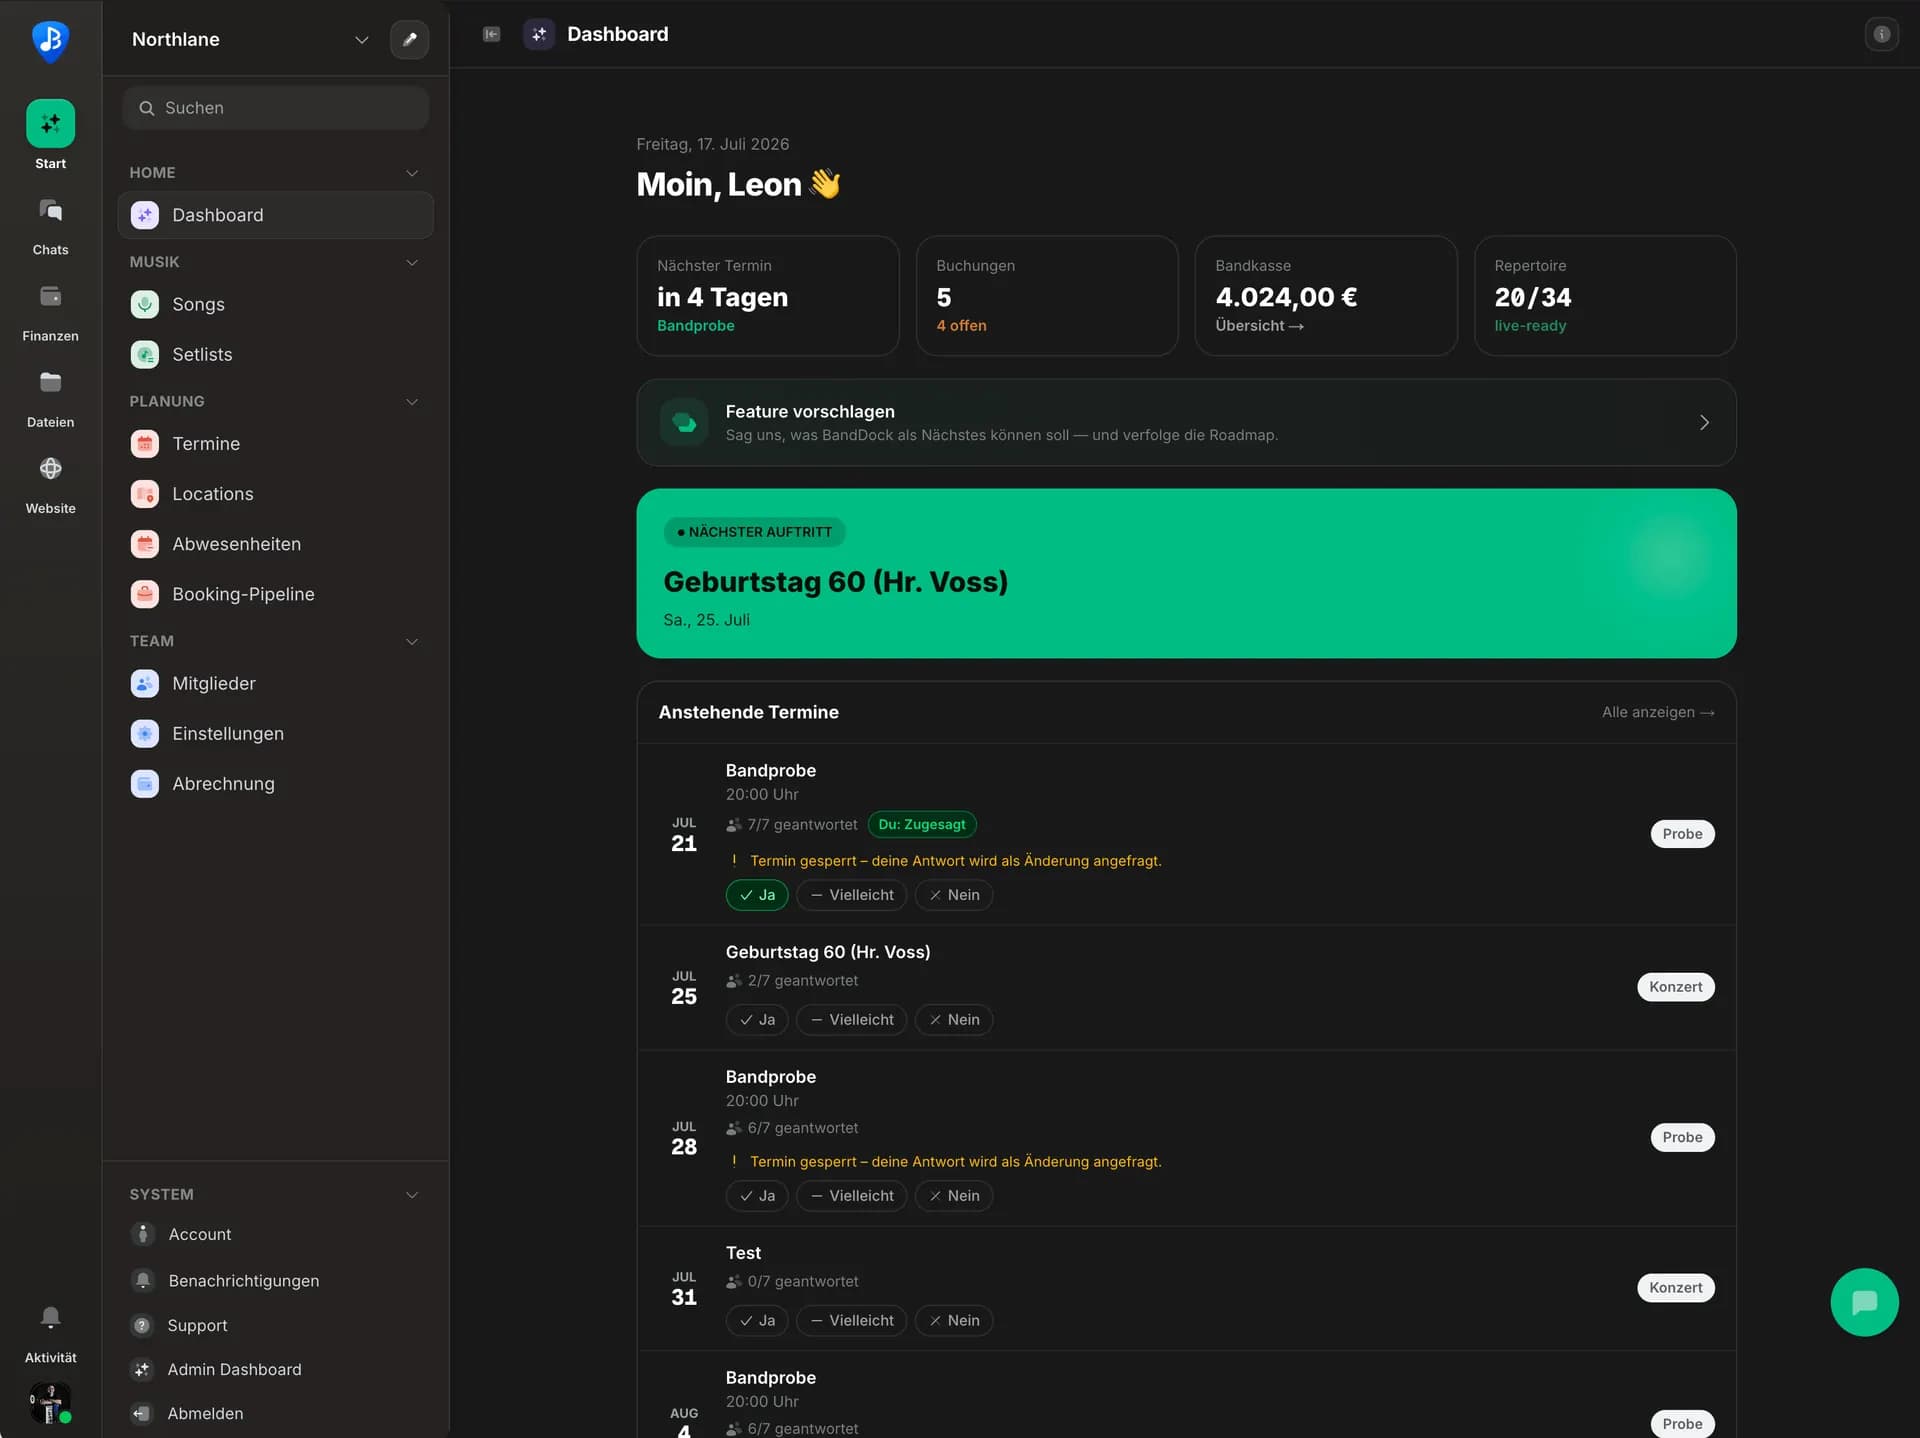Screen dimensions: 1920x1438
Task: Answer Vielleicht for Bandprobe Jul 28
Action: (x=852, y=1195)
